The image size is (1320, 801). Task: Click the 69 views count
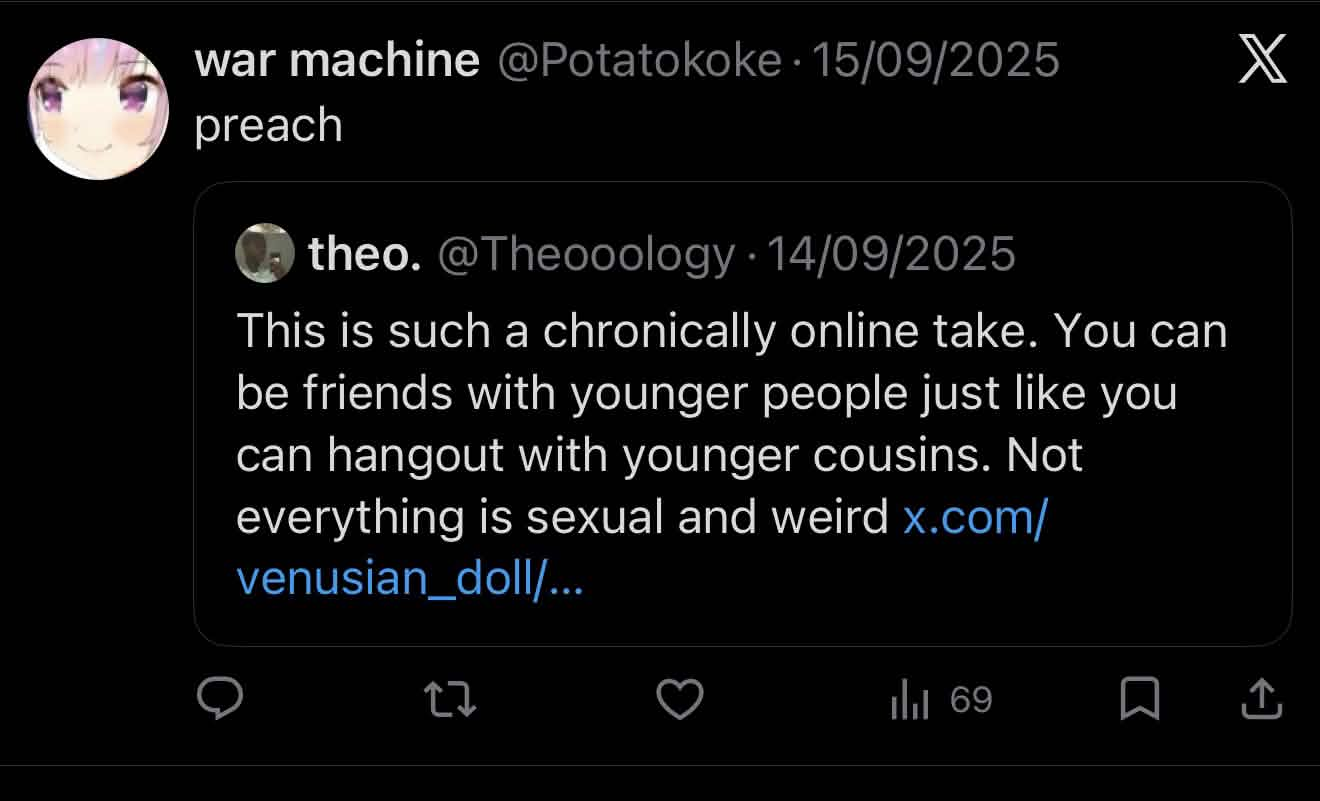[971, 700]
